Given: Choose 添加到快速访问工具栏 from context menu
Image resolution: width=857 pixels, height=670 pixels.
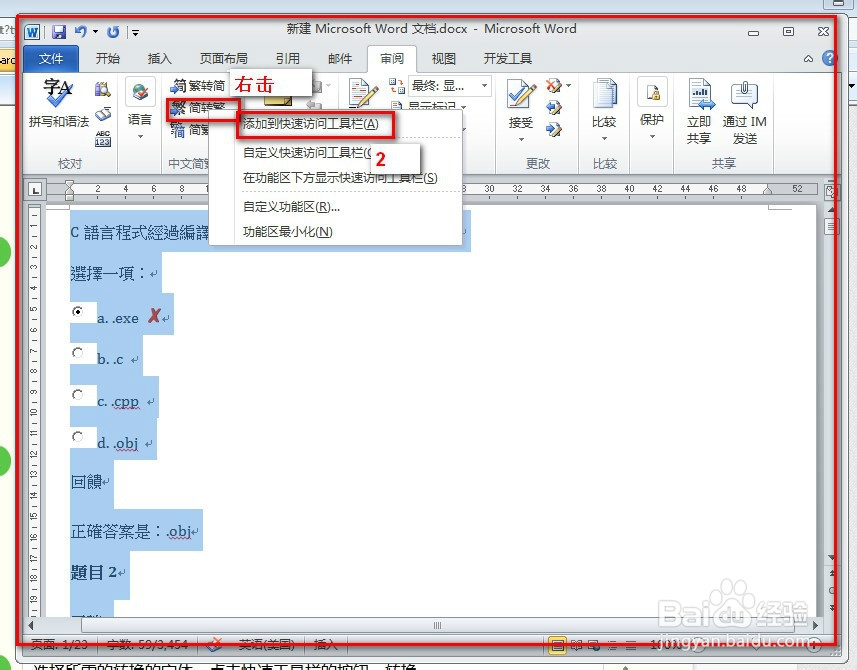Looking at the screenshot, I should point(311,125).
